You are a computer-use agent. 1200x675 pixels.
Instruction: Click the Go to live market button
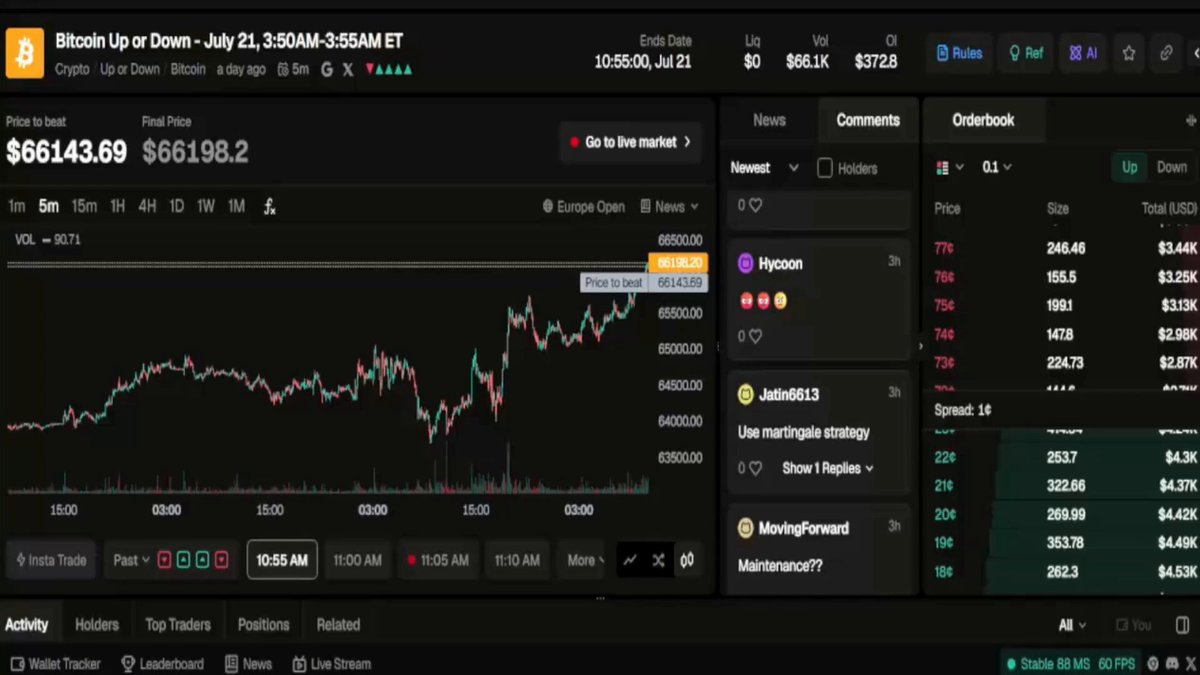tap(631, 142)
